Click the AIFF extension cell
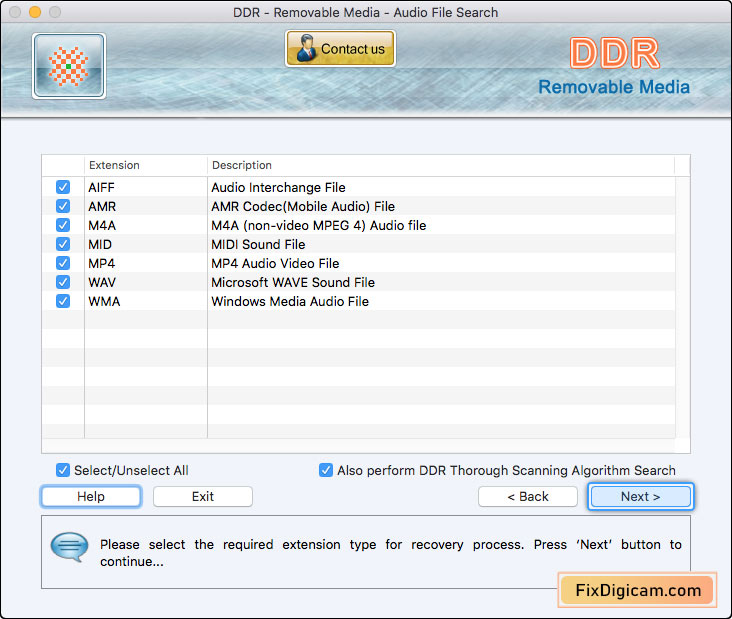The height and width of the screenshot is (619, 732). pos(146,187)
